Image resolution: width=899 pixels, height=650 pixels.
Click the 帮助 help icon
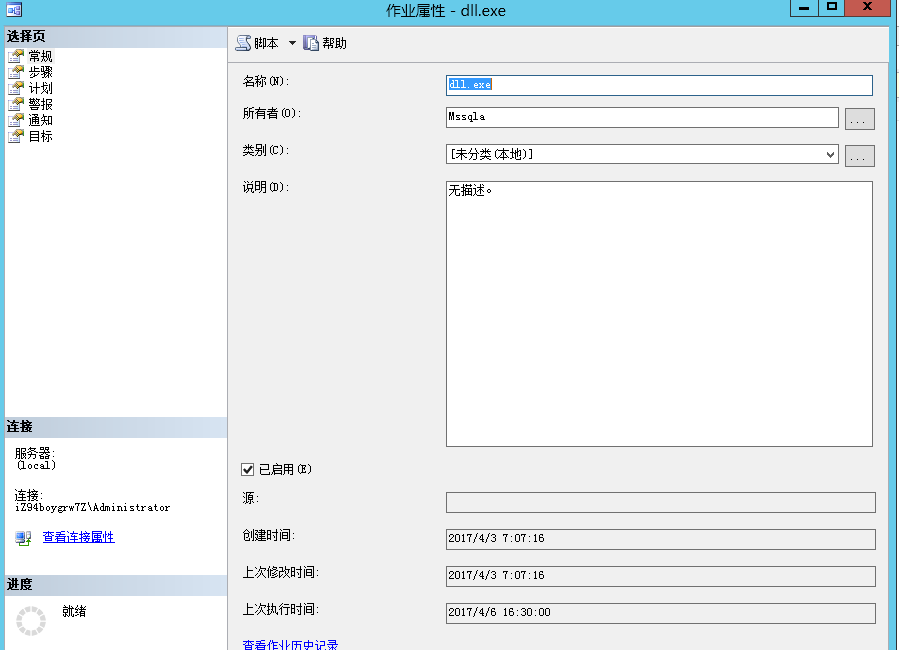[311, 43]
